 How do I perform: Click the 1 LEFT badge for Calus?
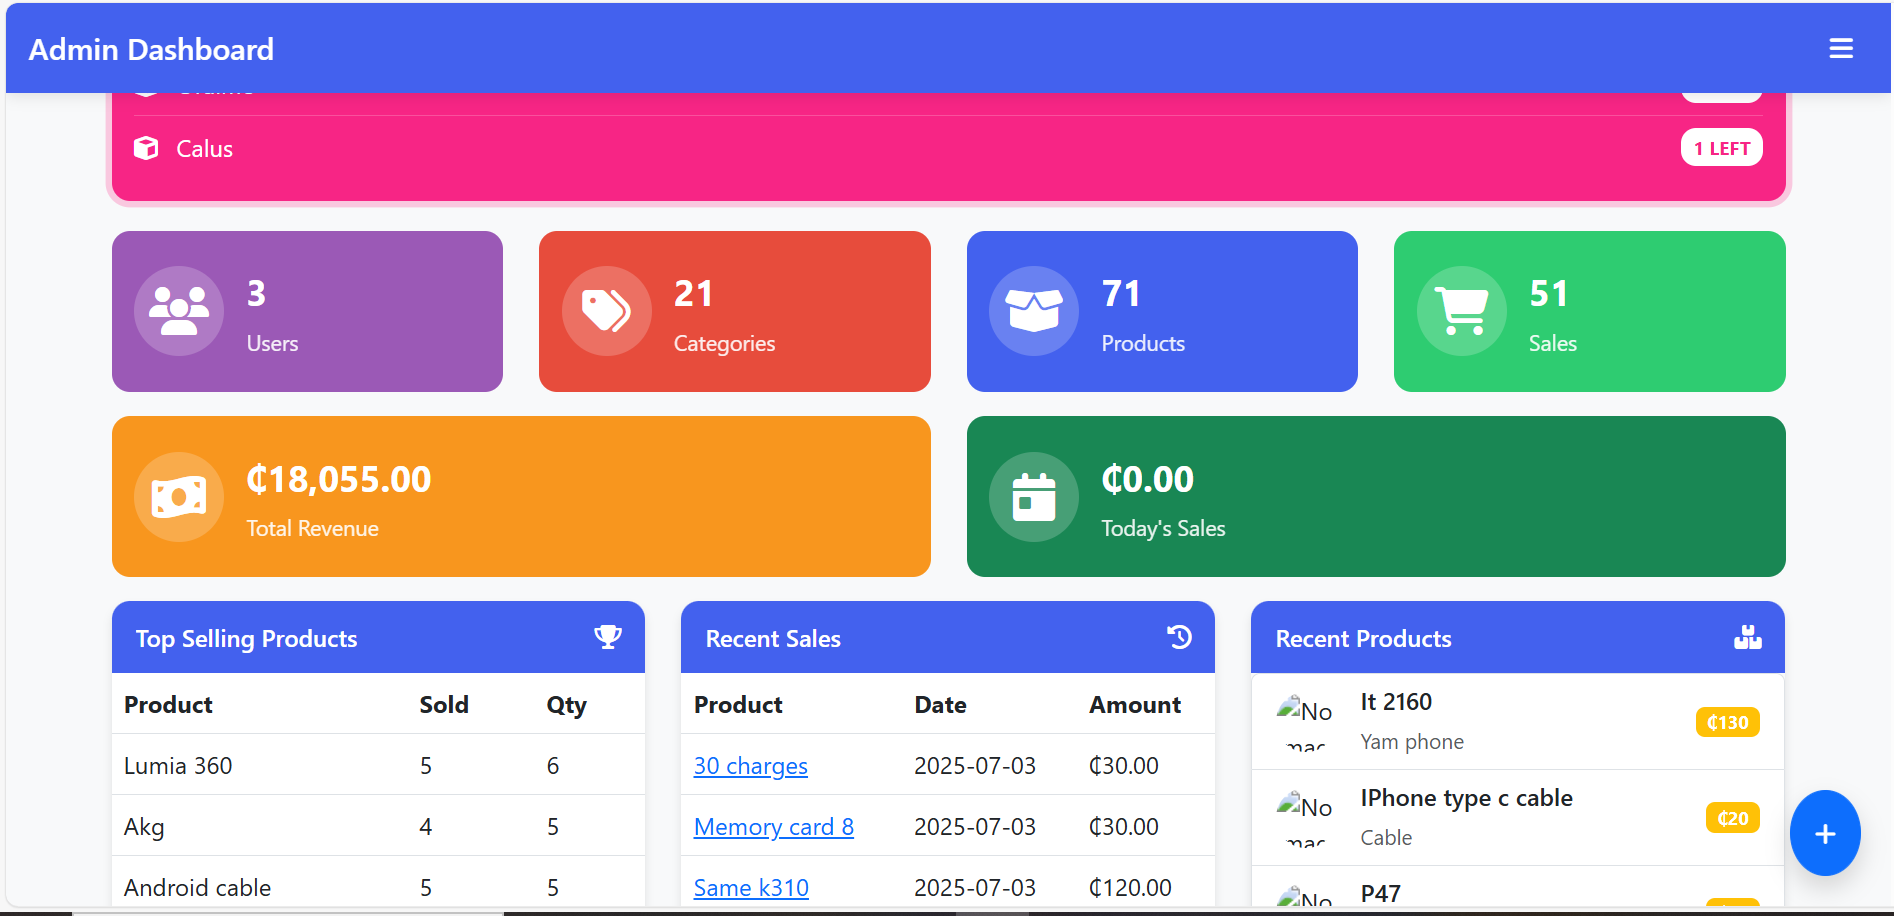(x=1721, y=148)
